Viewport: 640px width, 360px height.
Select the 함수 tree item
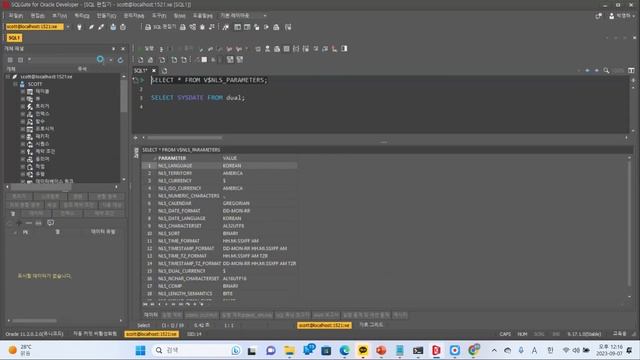(x=40, y=122)
